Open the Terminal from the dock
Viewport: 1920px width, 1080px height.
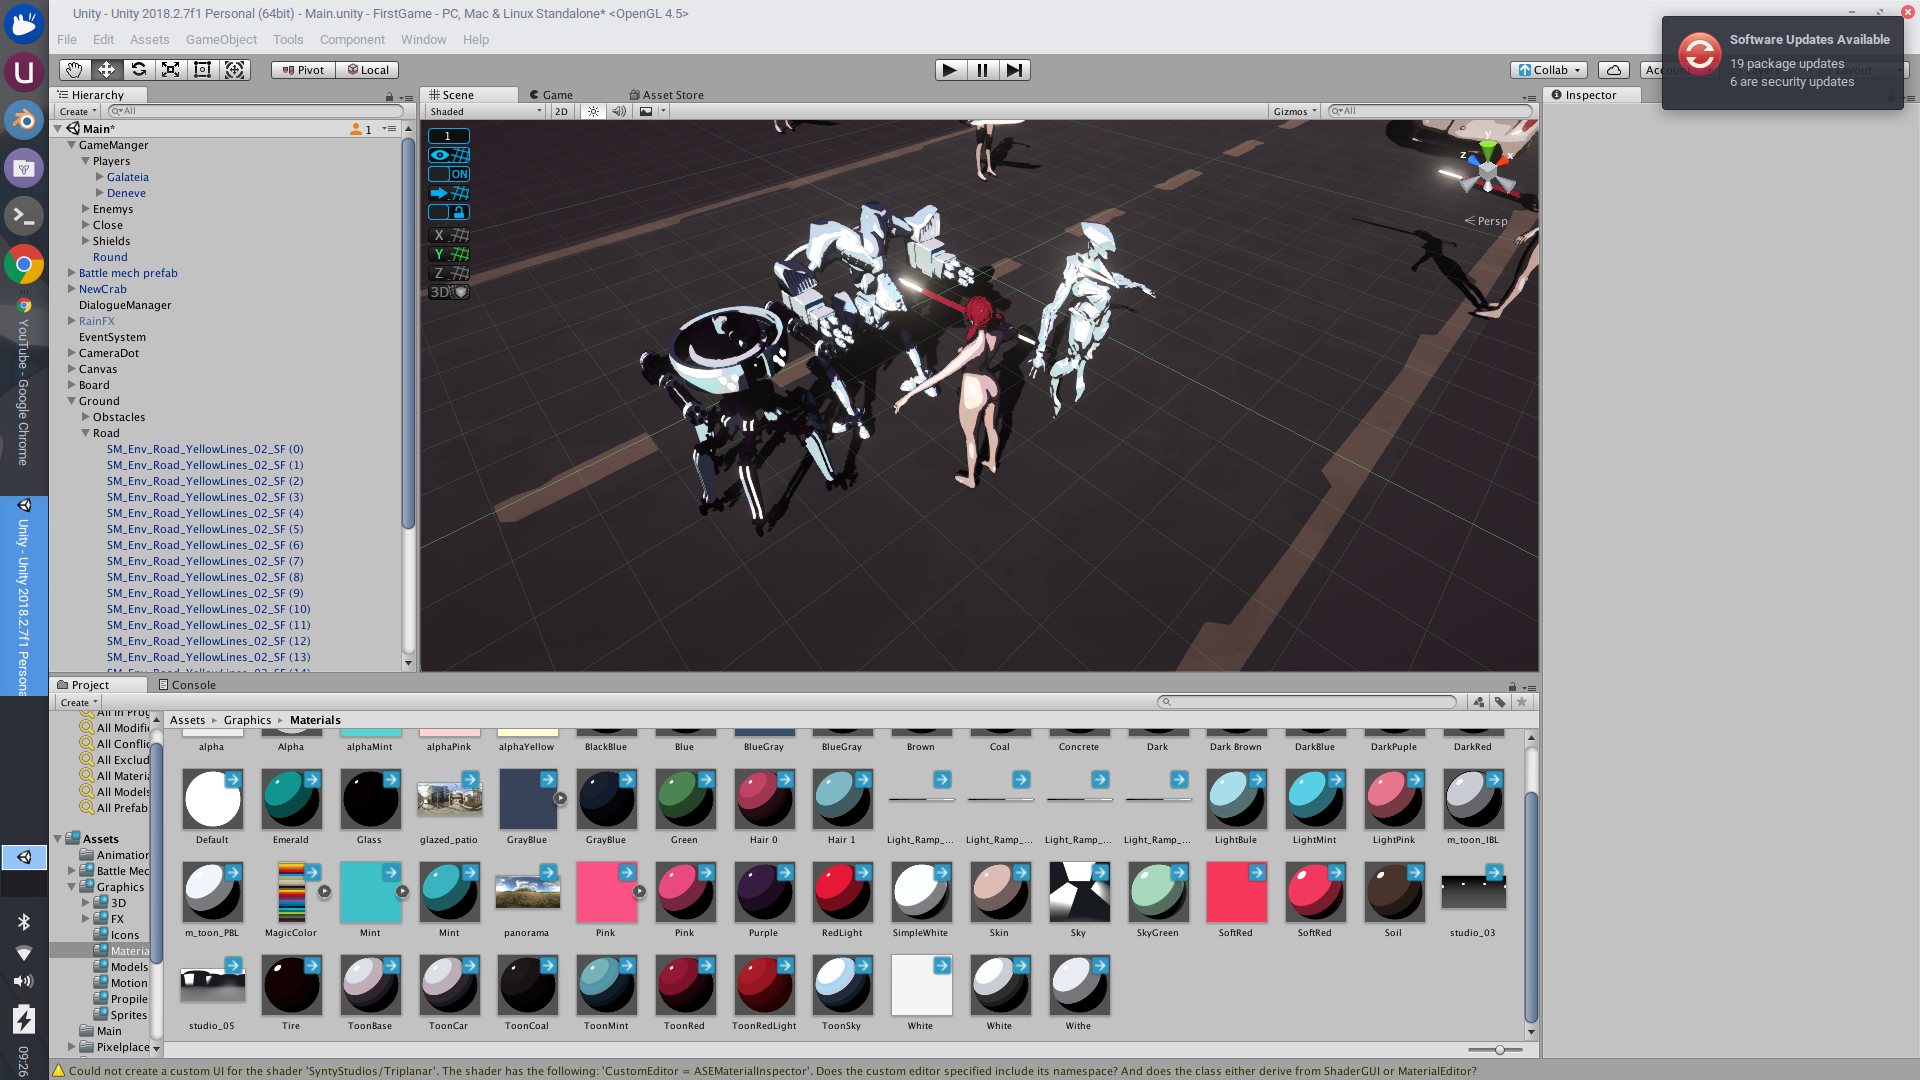pyautogui.click(x=23, y=216)
